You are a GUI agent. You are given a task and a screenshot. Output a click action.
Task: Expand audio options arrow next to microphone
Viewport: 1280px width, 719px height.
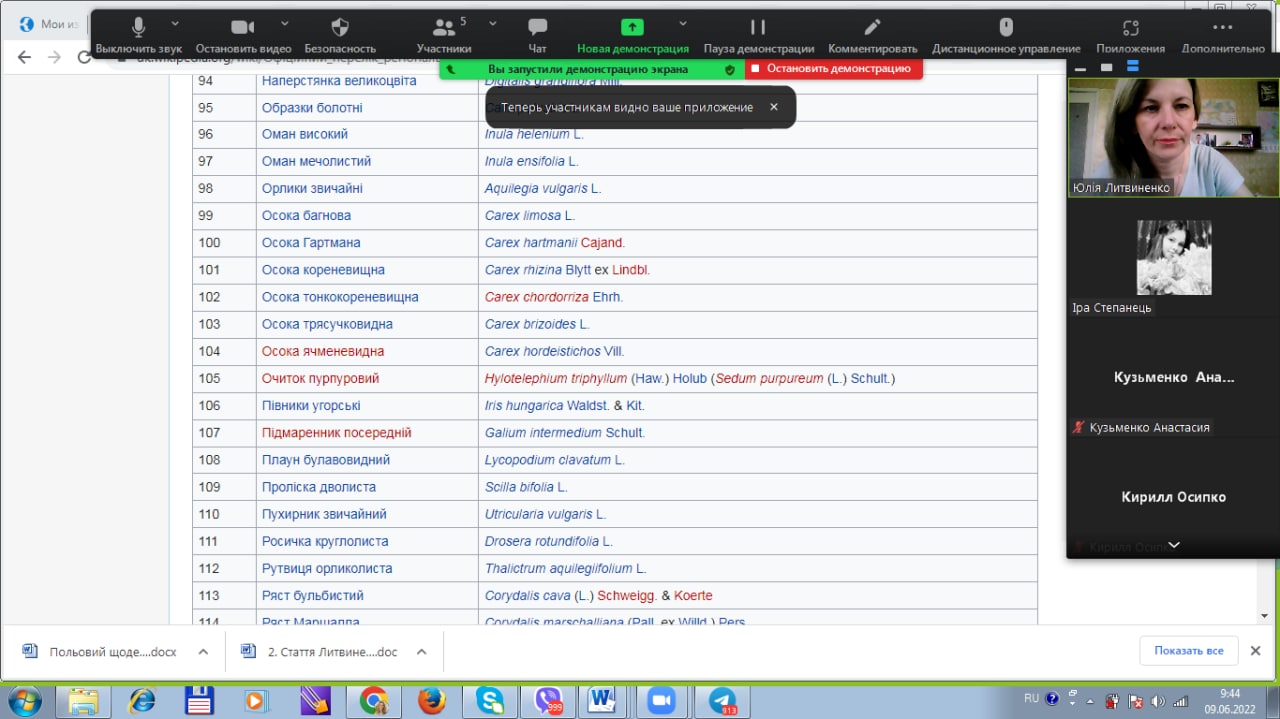click(x=175, y=23)
